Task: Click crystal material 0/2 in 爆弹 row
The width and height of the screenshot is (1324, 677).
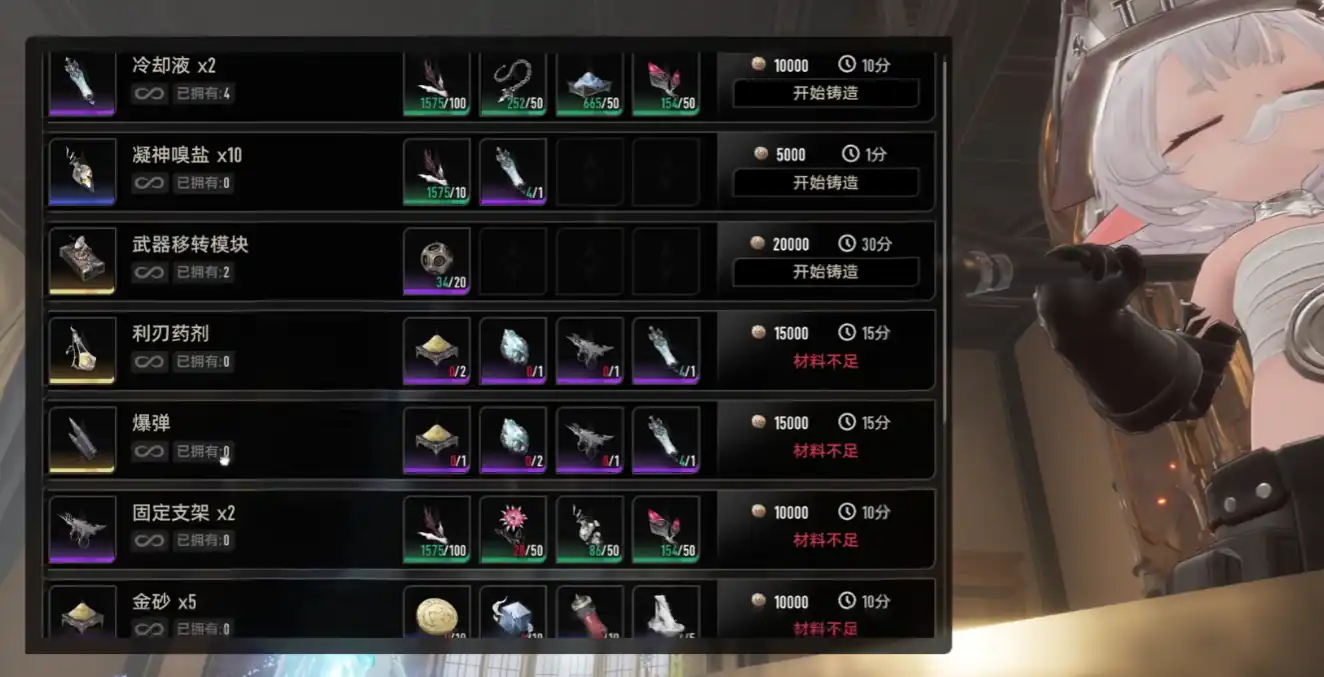Action: pyautogui.click(x=513, y=440)
